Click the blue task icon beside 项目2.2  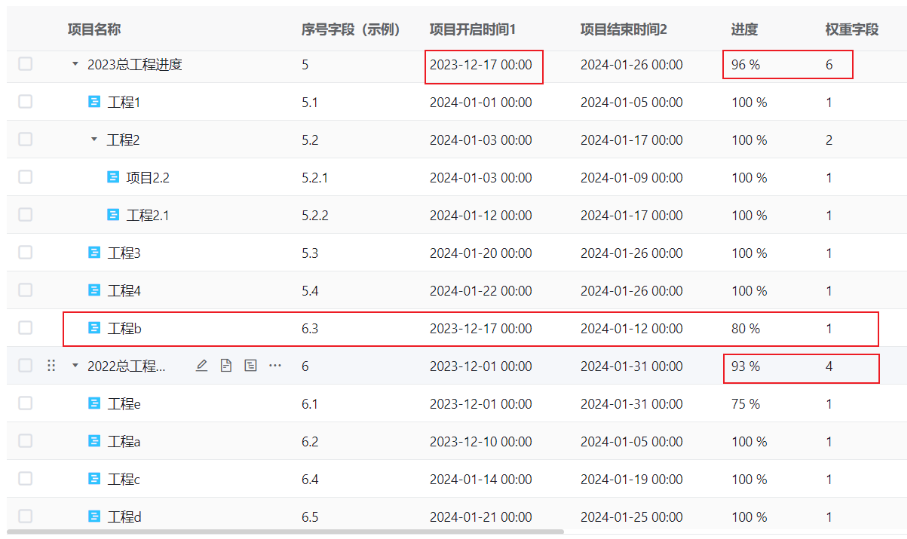pyautogui.click(x=113, y=177)
